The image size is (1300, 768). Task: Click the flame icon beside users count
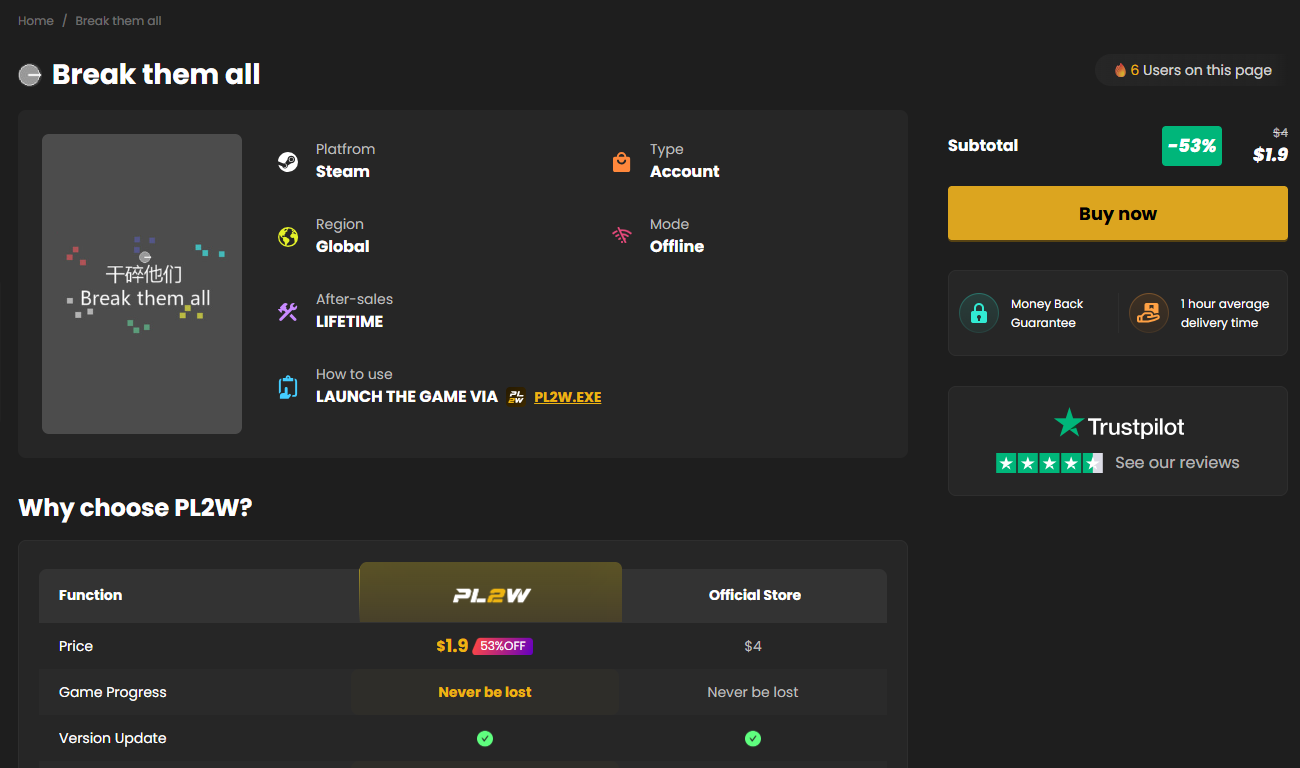click(1120, 70)
